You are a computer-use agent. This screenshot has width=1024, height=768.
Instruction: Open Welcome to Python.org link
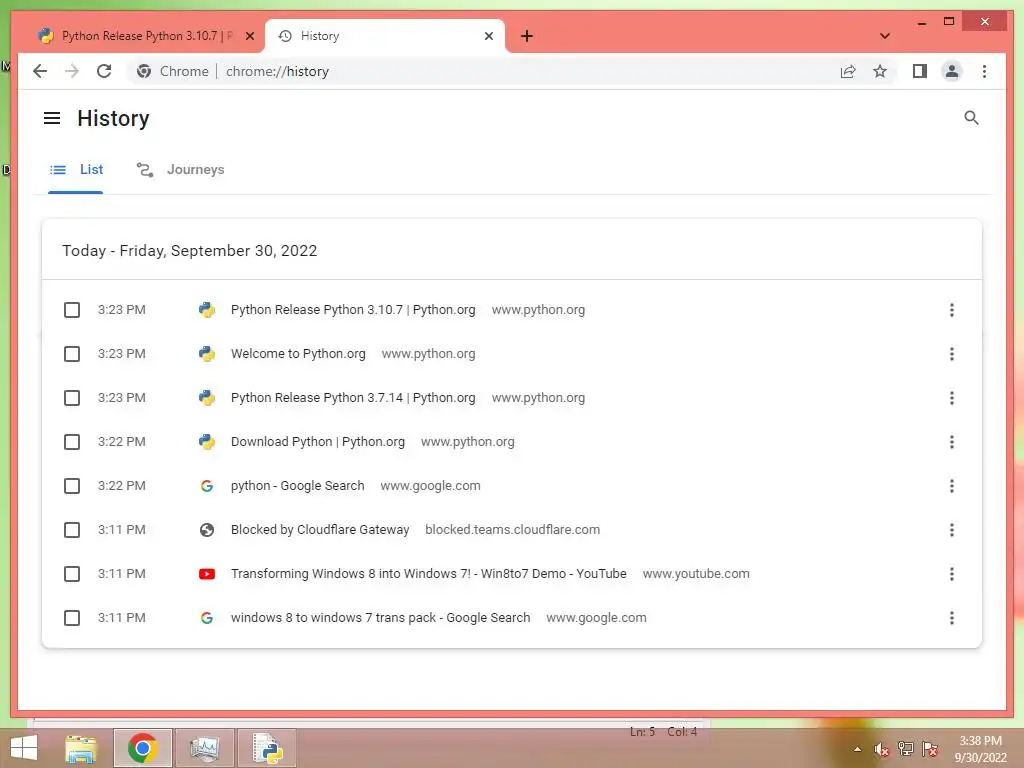coord(298,354)
